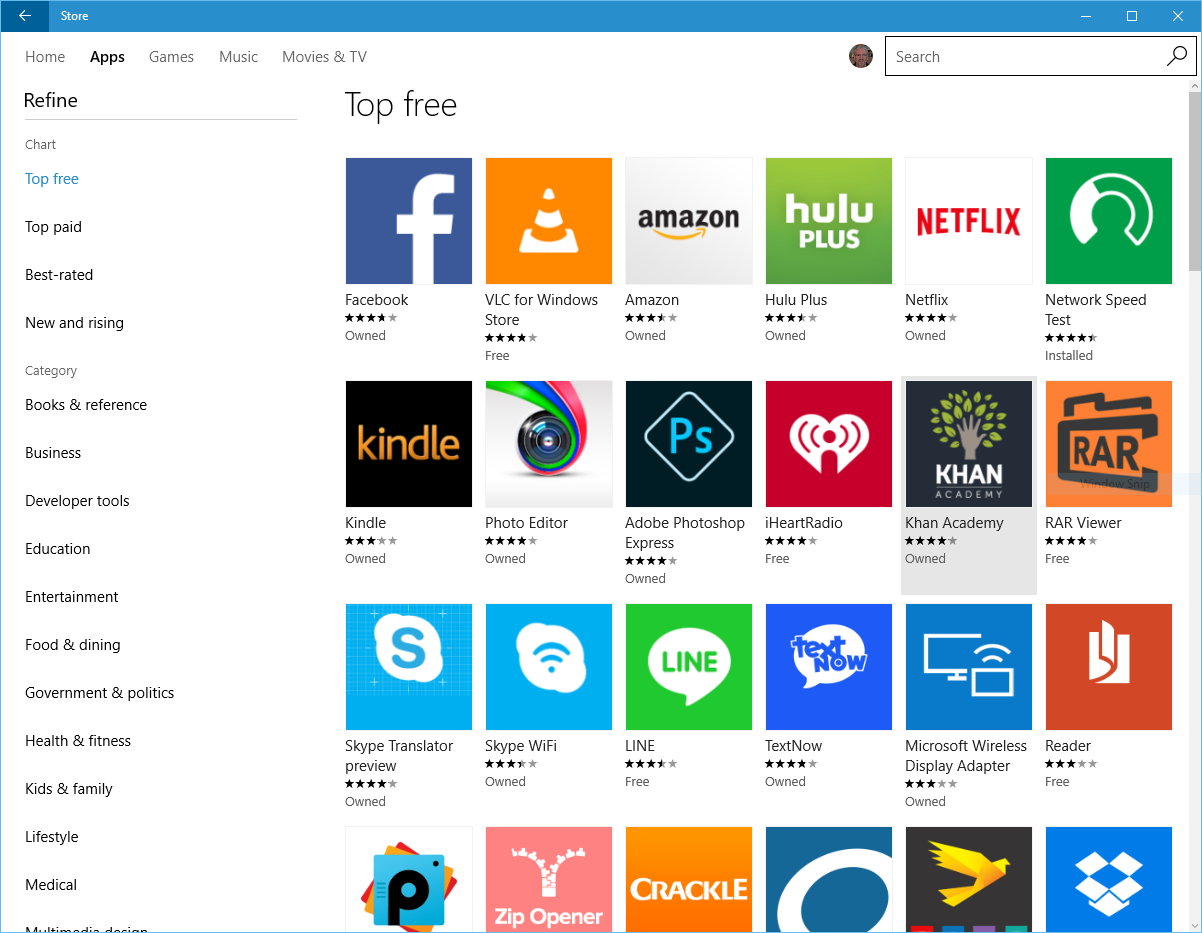
Task: Click the RAR Viewer title text
Action: pyautogui.click(x=1083, y=523)
